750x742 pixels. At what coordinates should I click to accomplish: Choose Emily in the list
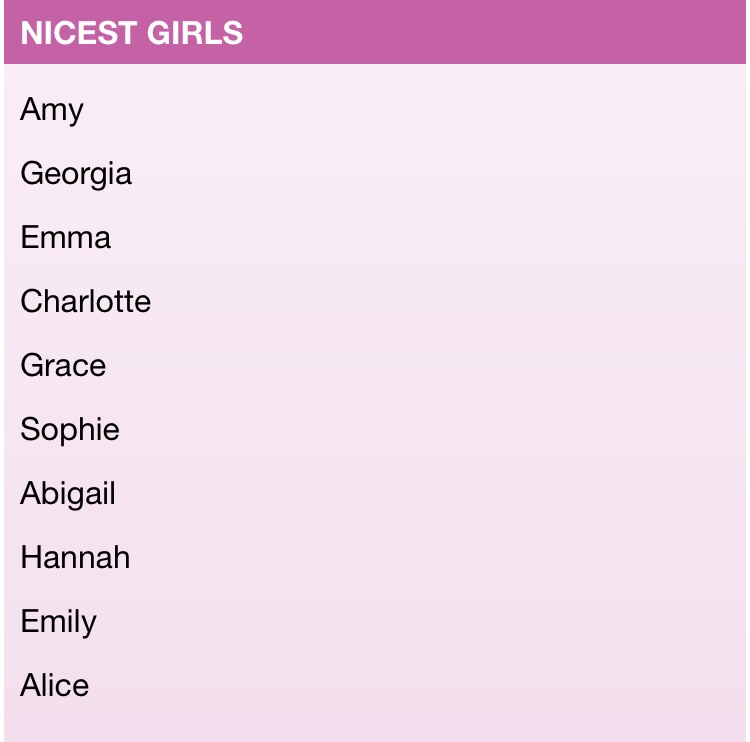point(58,622)
